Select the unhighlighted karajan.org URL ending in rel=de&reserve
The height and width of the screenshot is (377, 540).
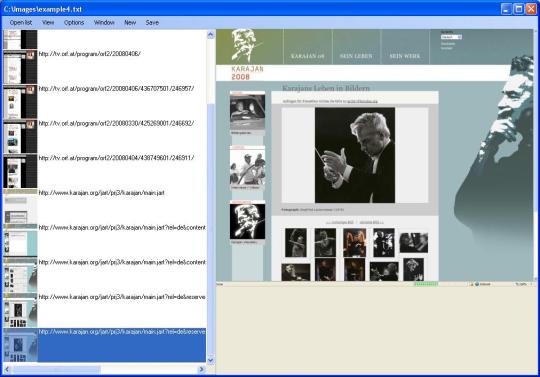(x=122, y=297)
